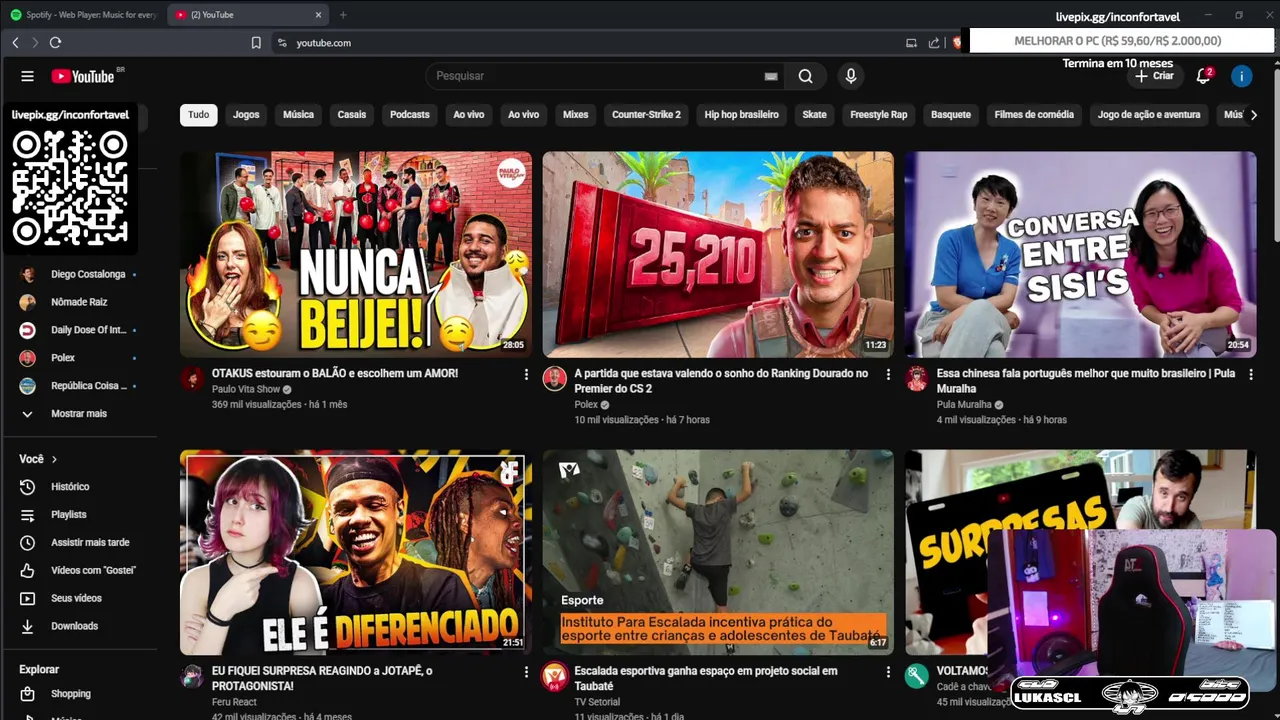
Task: Go back with browser back arrow
Action: tap(15, 43)
